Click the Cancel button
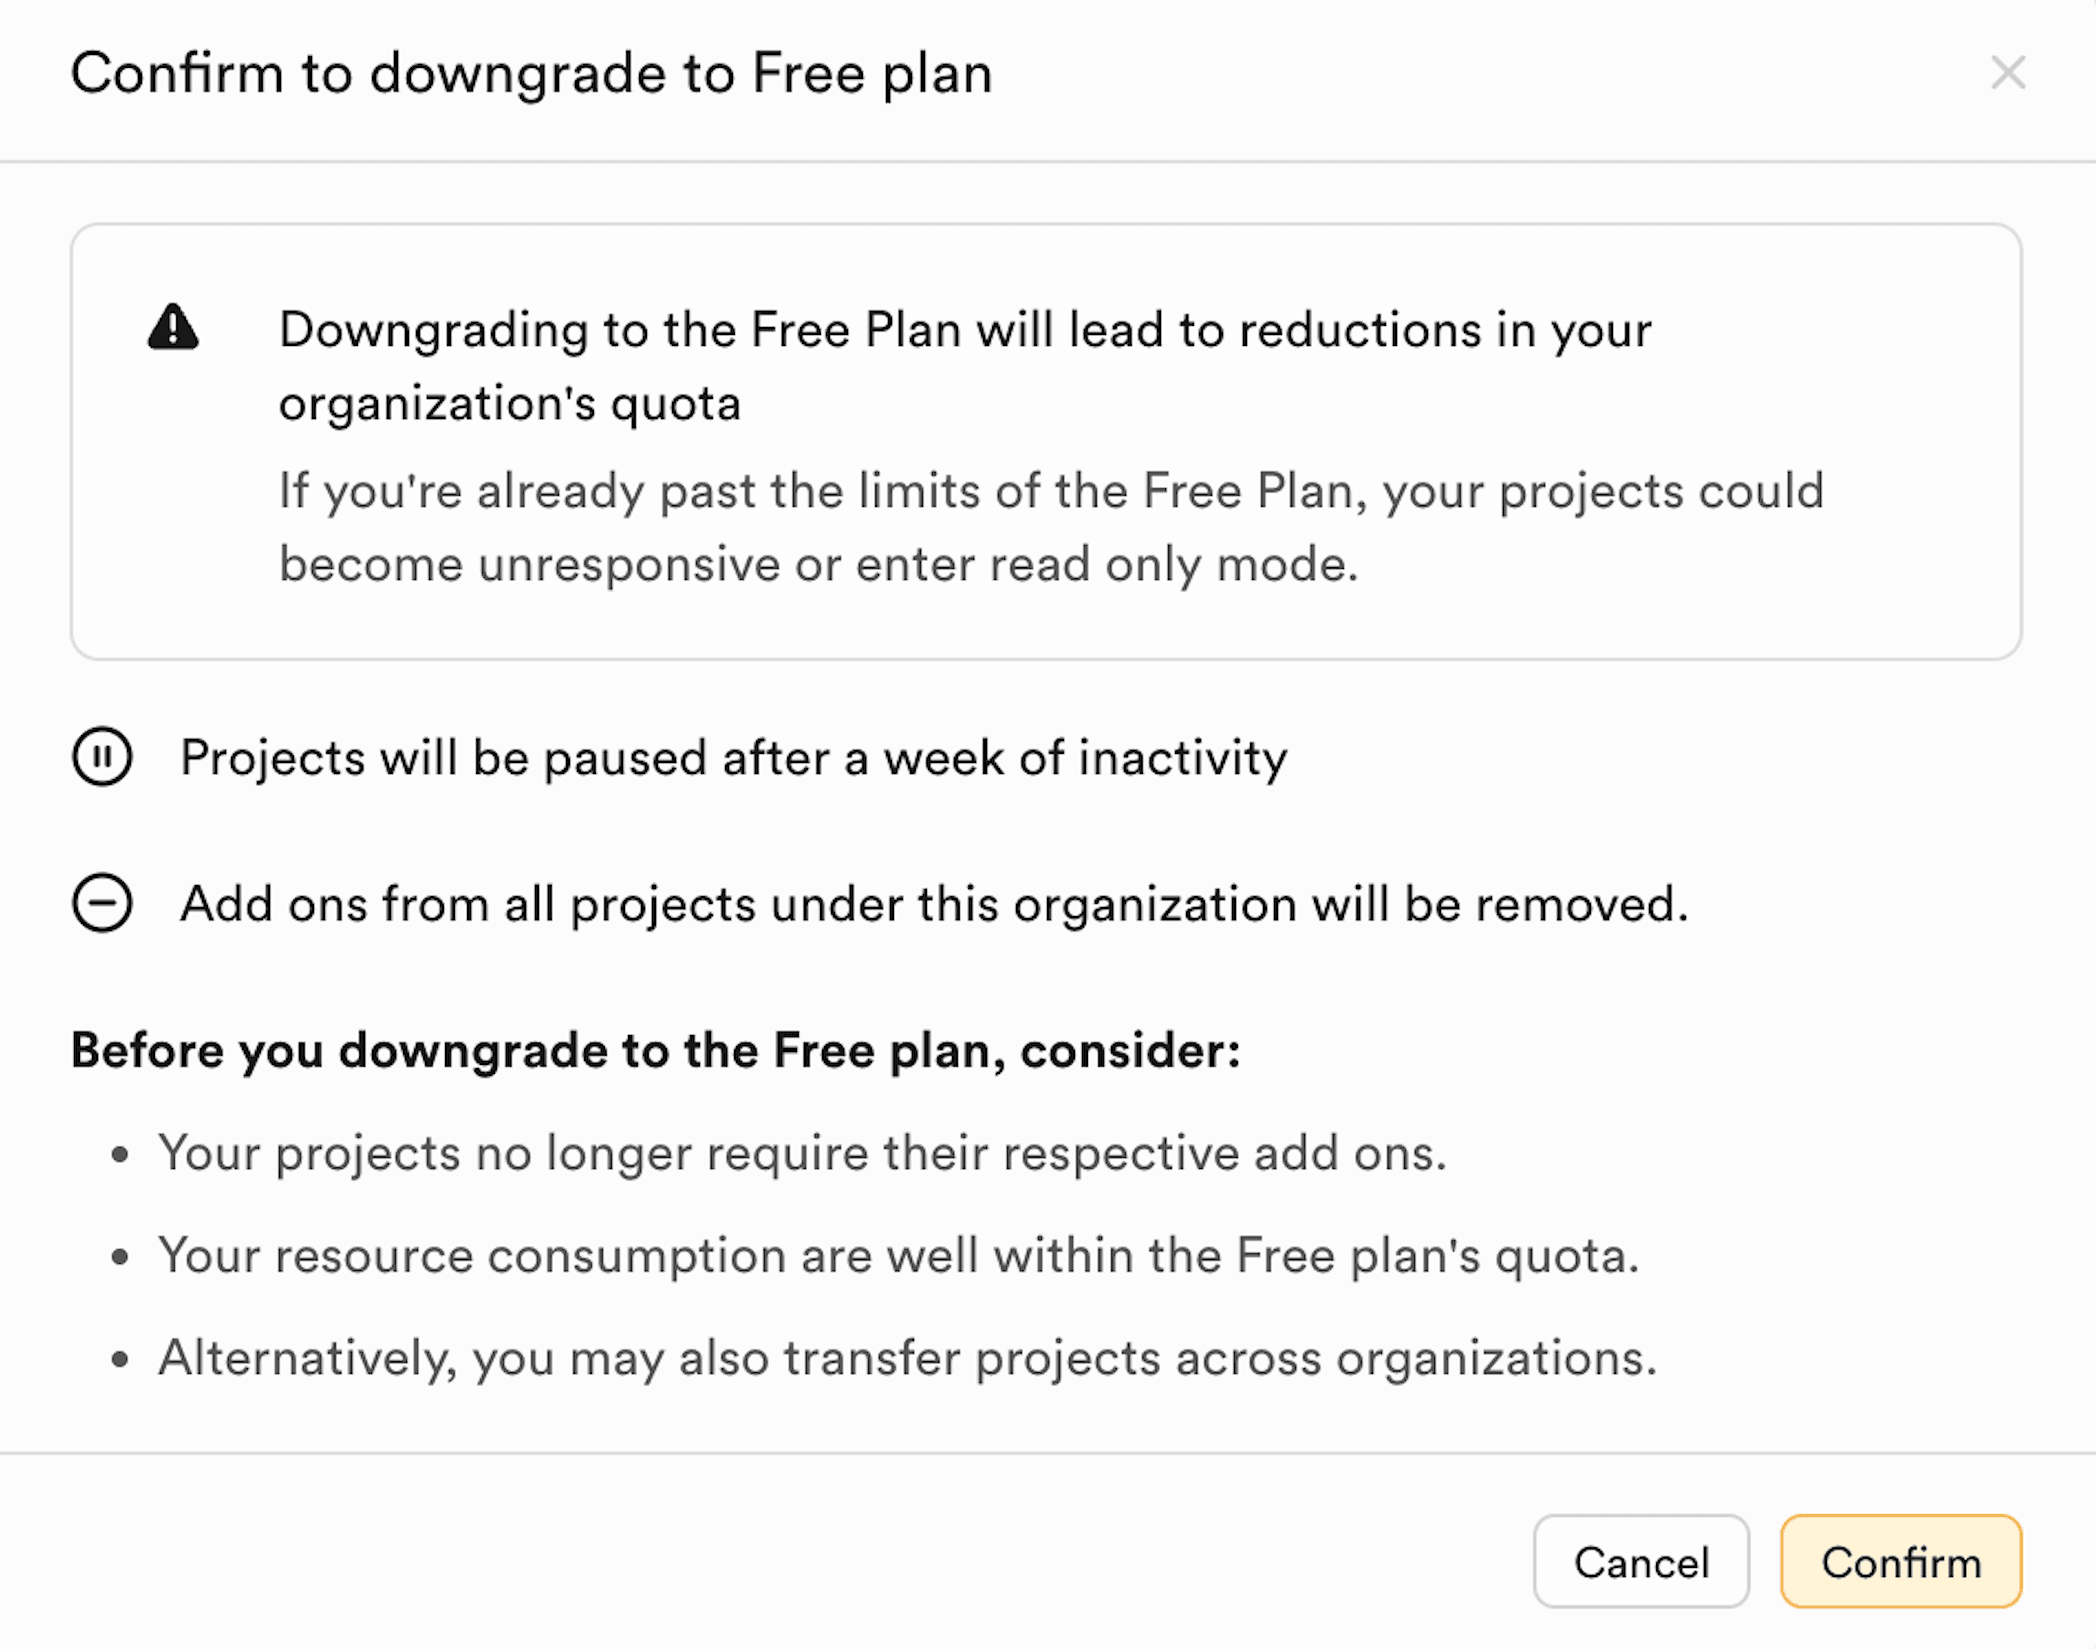Screen dimensions: 2096x1649 [x=1641, y=1562]
